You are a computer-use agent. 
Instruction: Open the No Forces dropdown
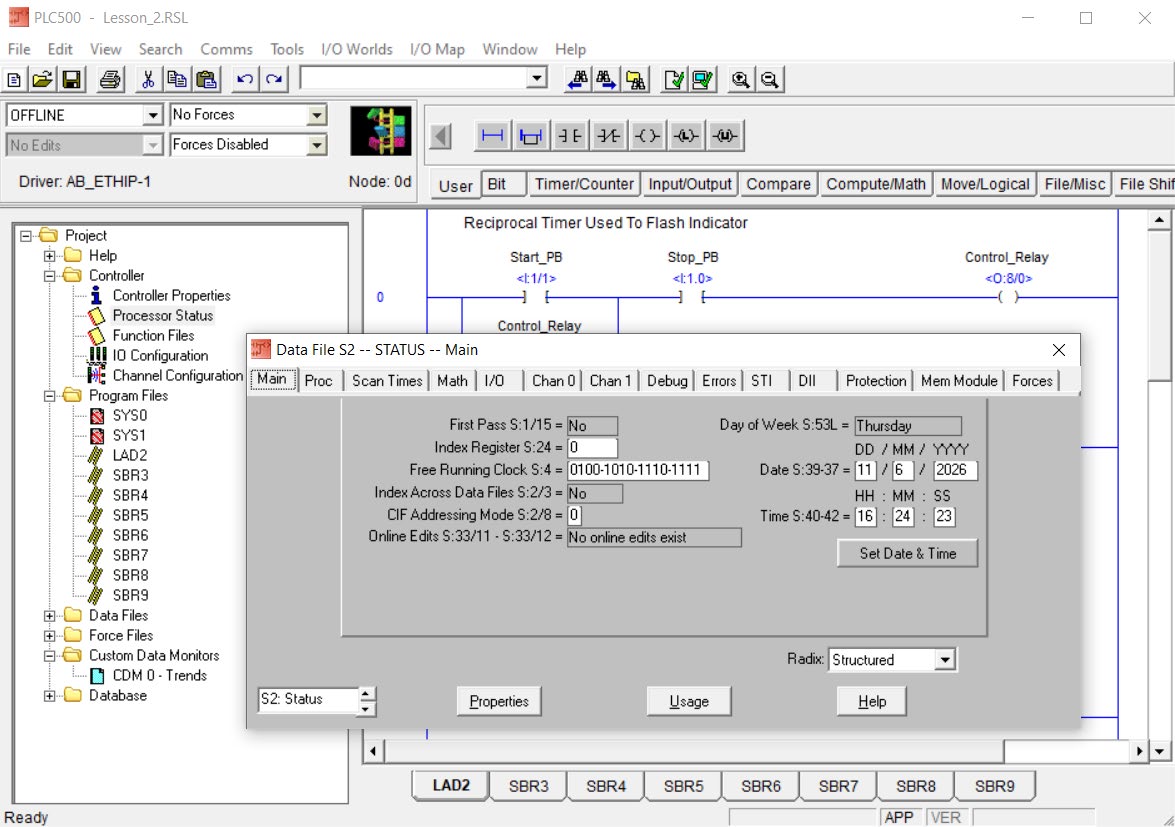point(318,115)
